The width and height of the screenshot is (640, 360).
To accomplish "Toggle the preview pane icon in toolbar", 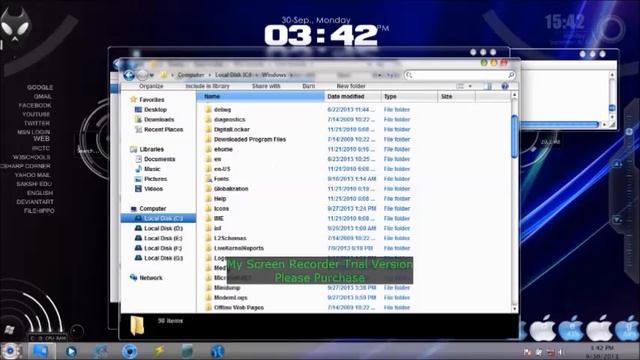I will 488,86.
